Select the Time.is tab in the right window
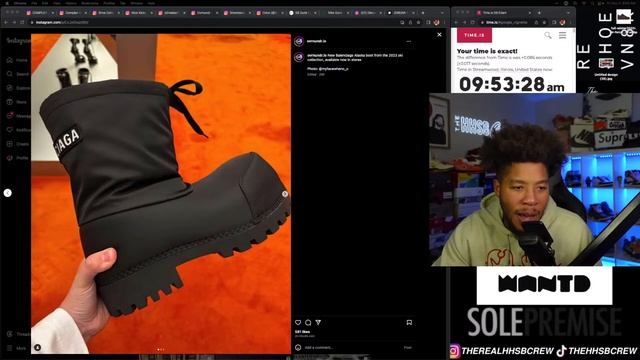This screenshot has width=640, height=360. (505, 13)
